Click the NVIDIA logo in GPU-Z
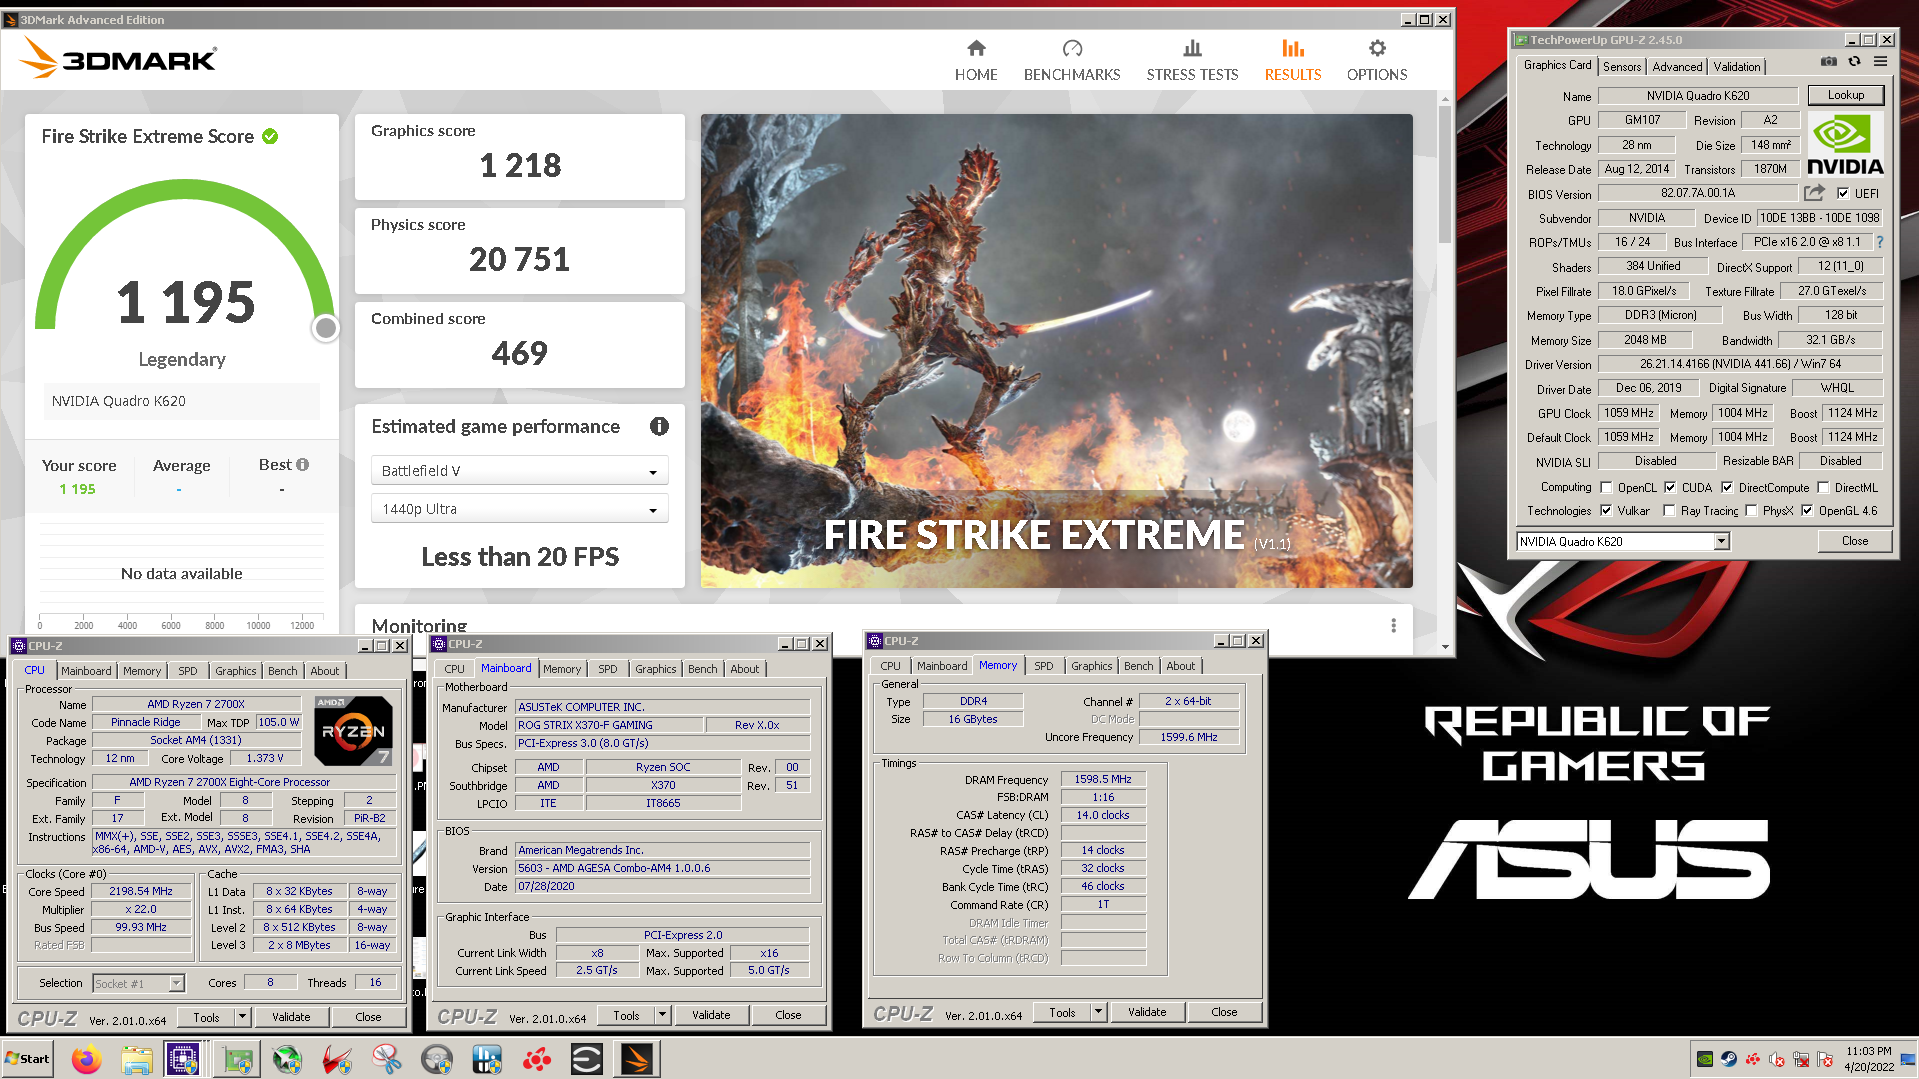Image resolution: width=1919 pixels, height=1079 pixels. (1845, 146)
